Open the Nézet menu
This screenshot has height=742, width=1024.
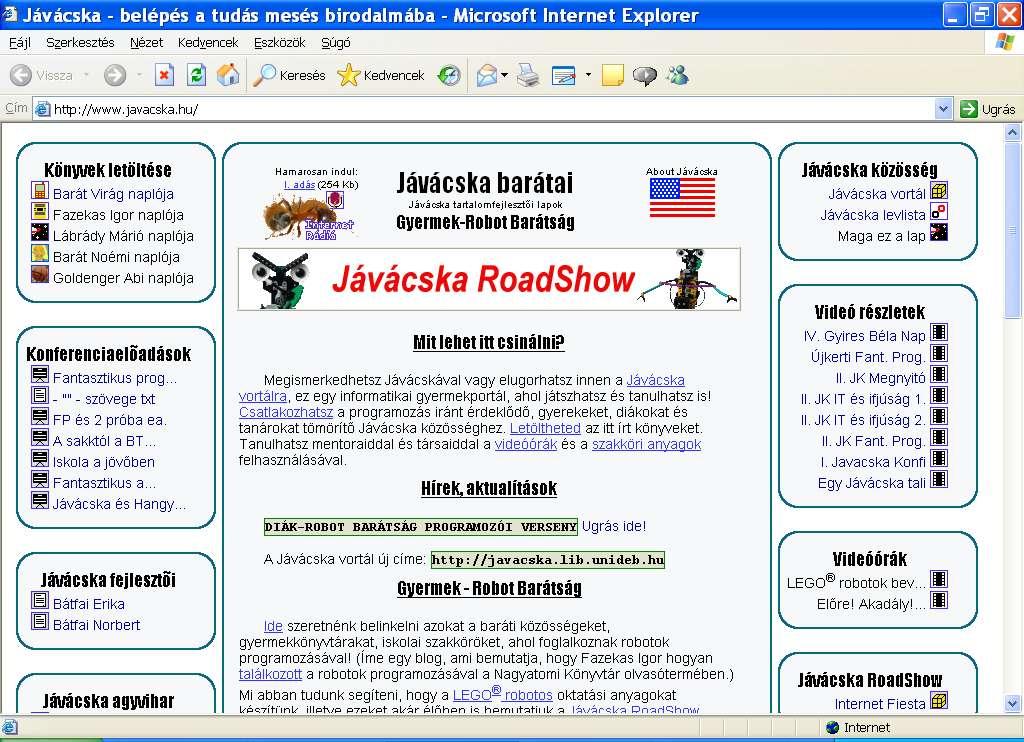[146, 42]
